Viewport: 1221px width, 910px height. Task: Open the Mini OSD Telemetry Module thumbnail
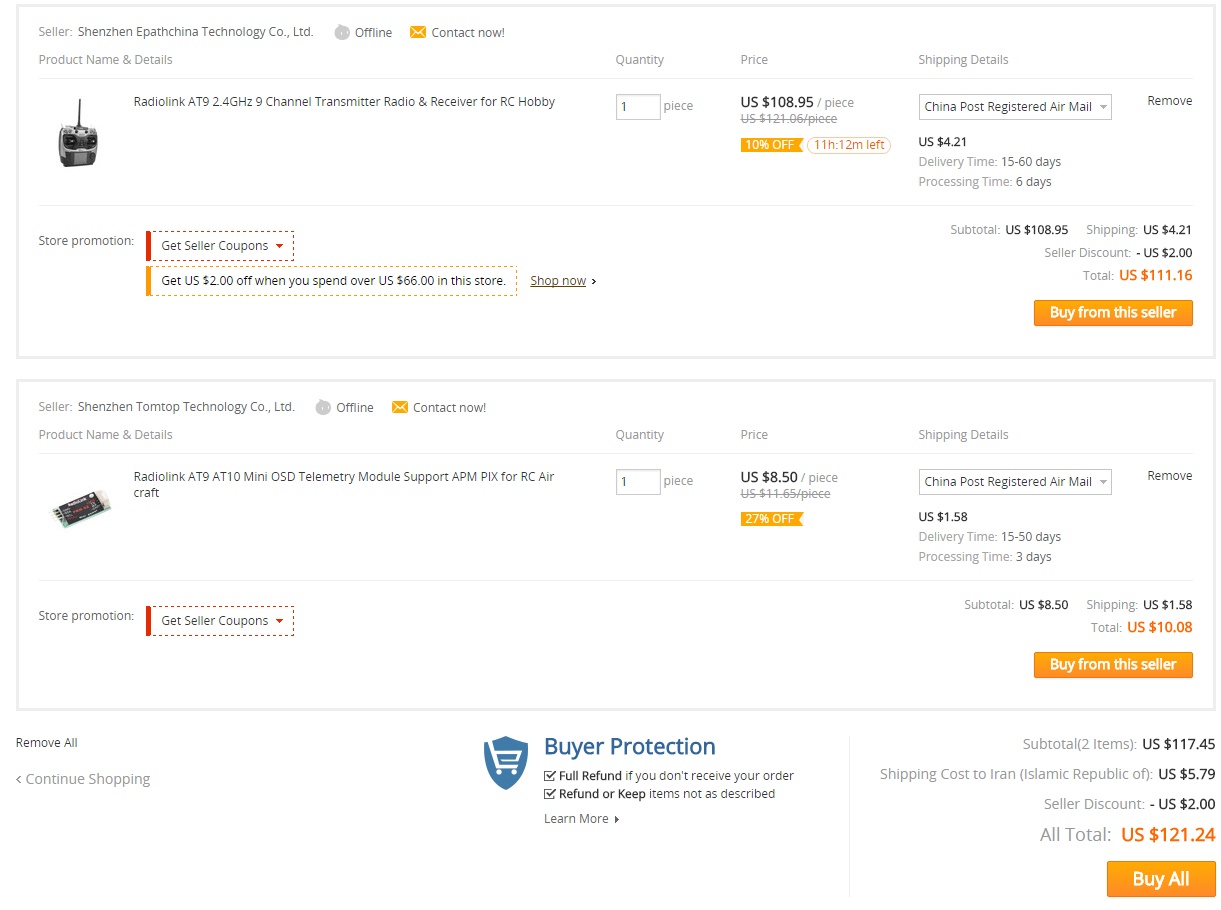pos(79,506)
